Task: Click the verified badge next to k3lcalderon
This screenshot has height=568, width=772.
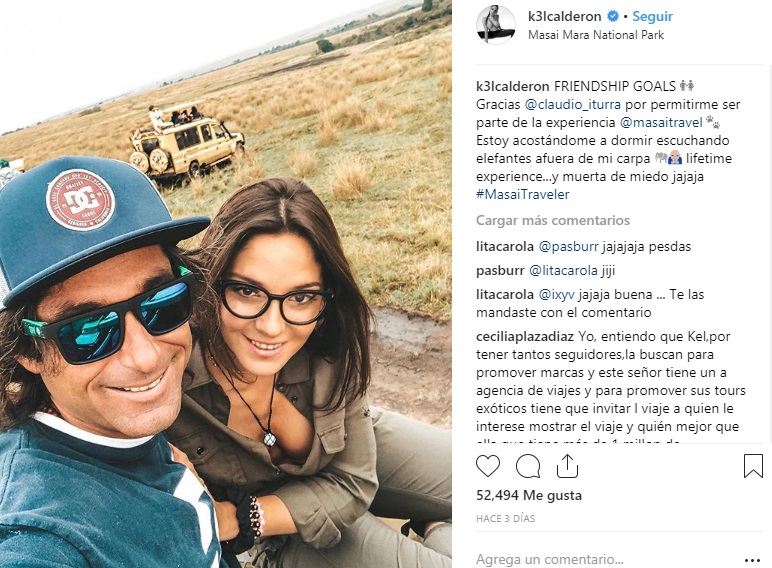Action: [x=612, y=16]
